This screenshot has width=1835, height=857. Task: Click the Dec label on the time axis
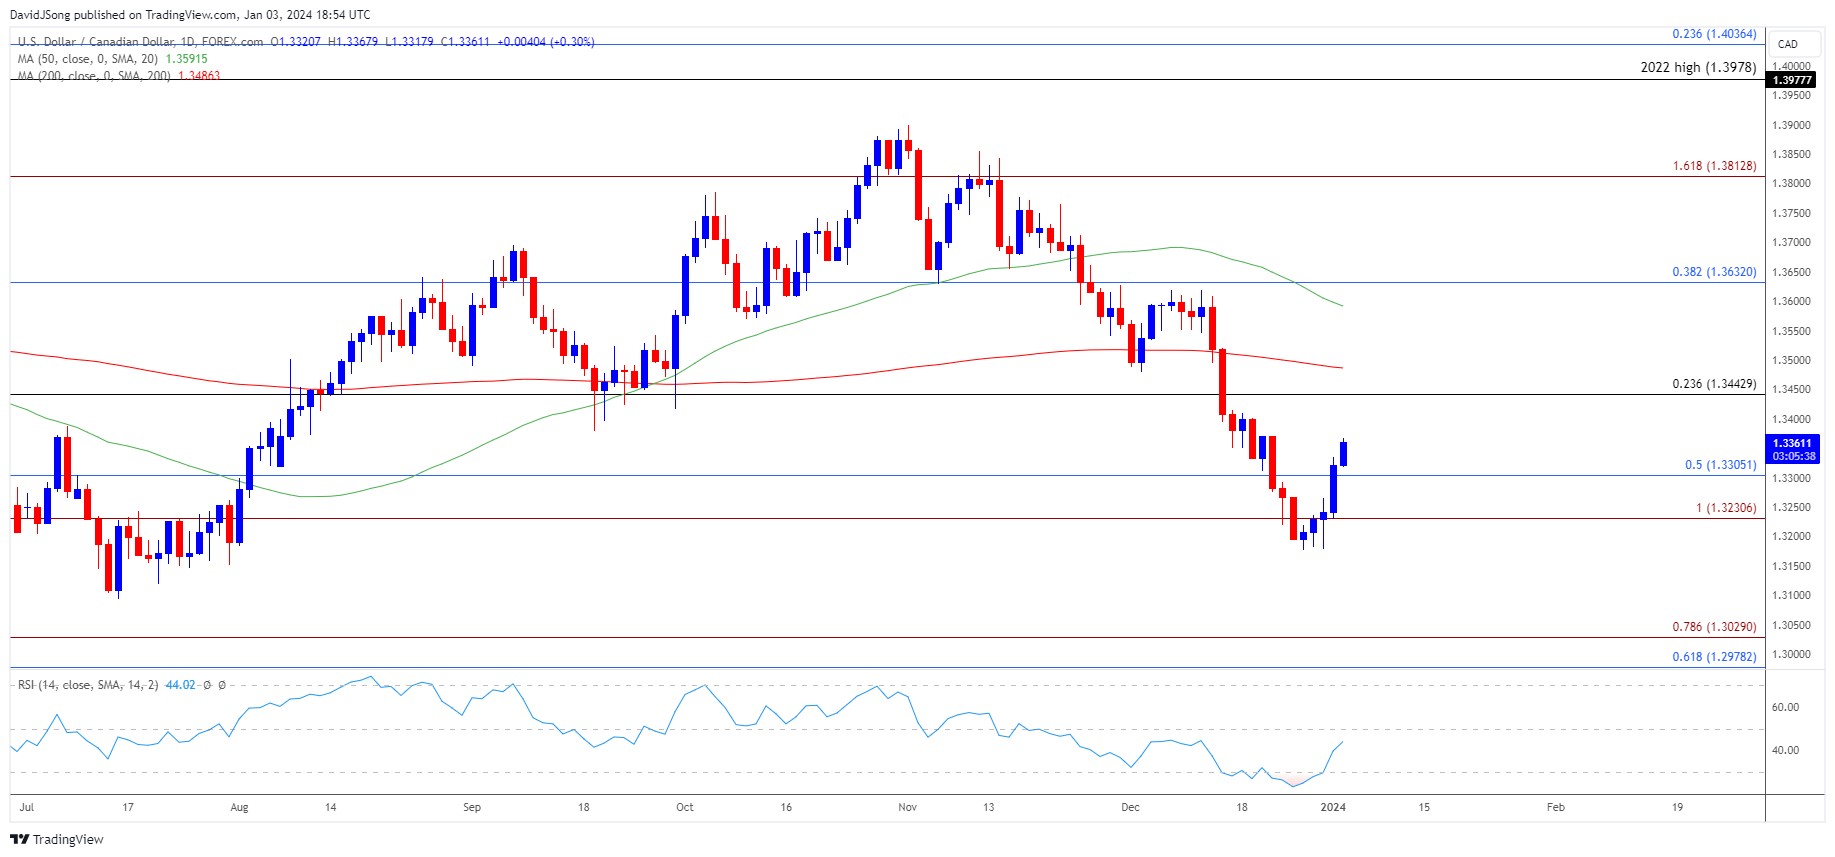pyautogui.click(x=1131, y=807)
